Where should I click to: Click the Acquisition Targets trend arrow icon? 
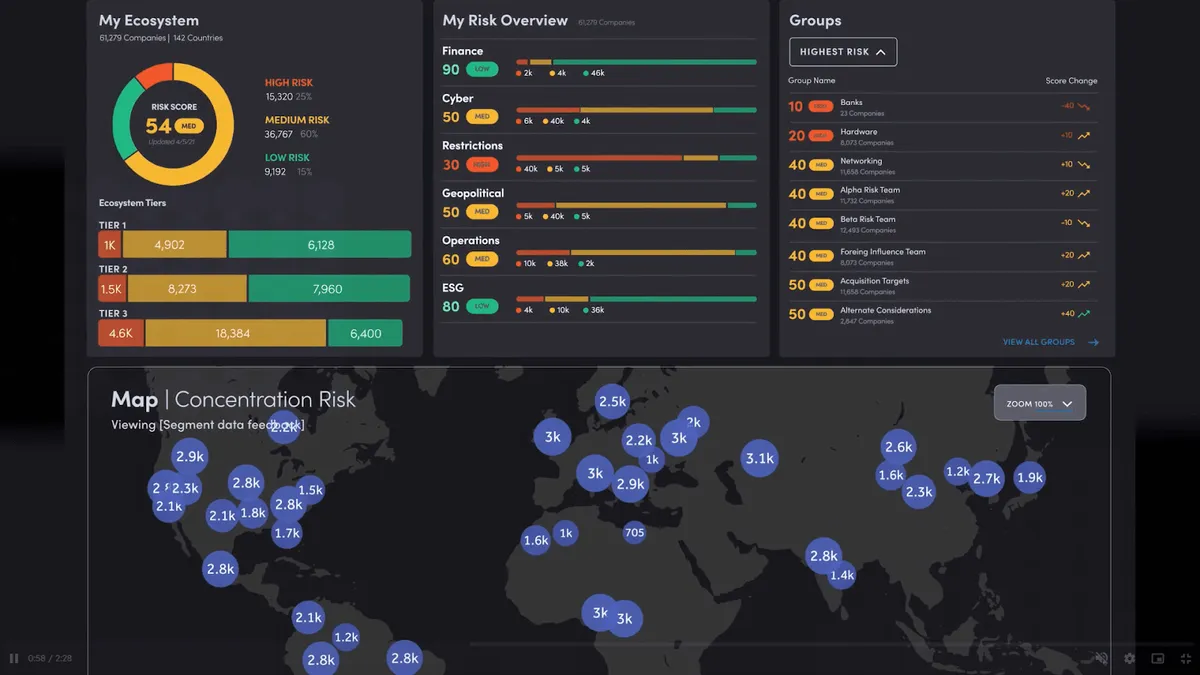point(1085,284)
